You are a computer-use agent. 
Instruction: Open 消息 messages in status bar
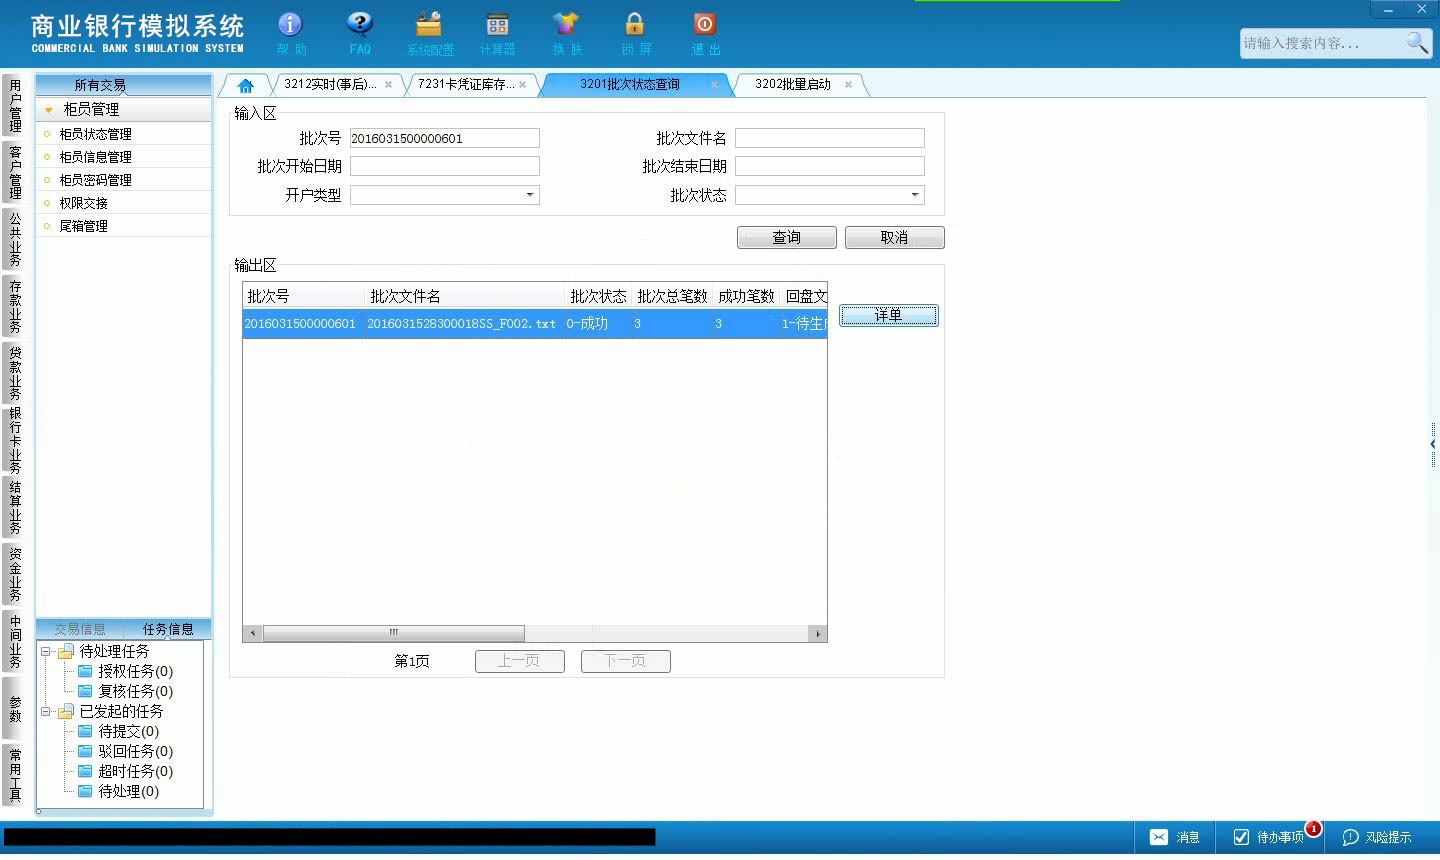[x=1175, y=837]
